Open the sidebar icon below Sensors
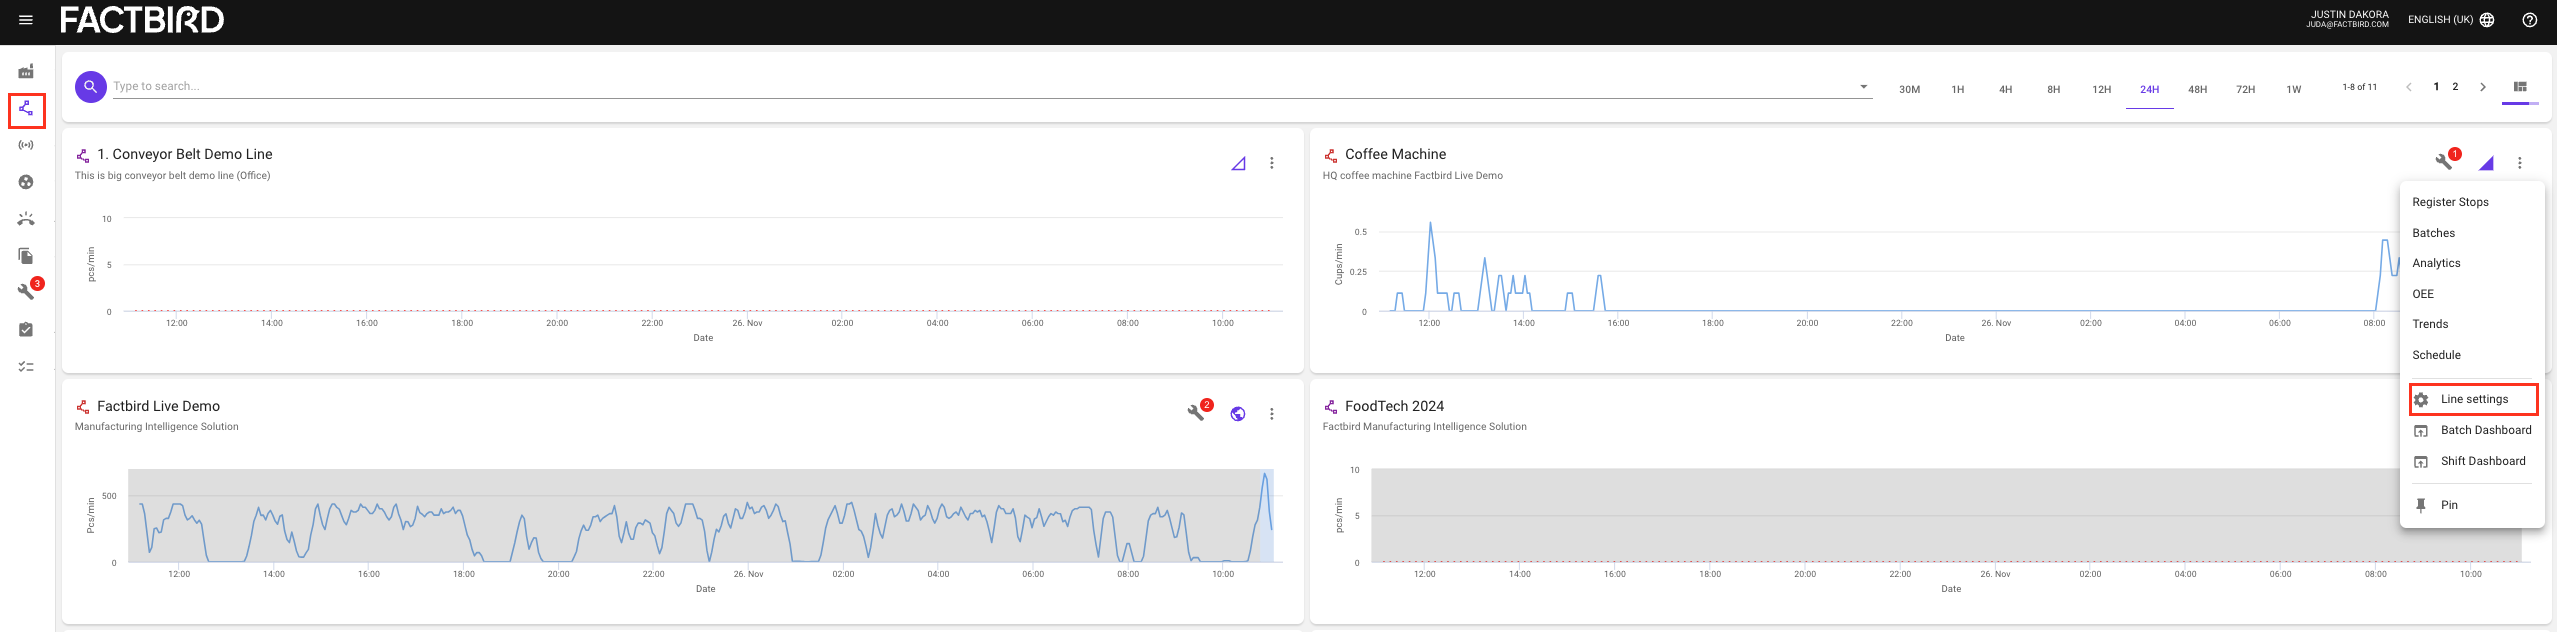Image resolution: width=2557 pixels, height=632 pixels. [x=26, y=182]
